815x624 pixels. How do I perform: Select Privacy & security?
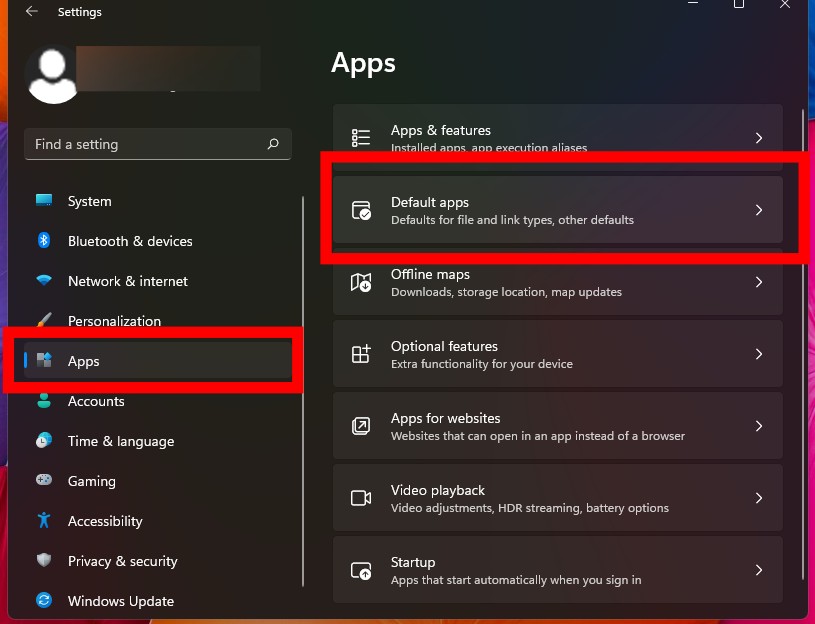click(x=157, y=561)
